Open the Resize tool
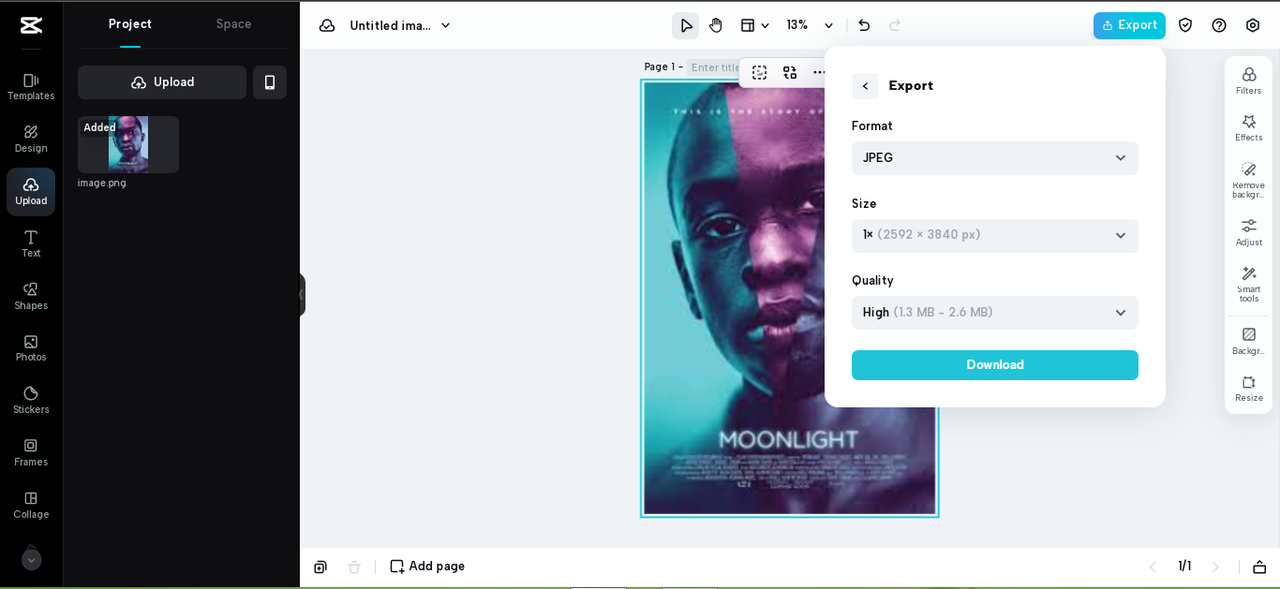The image size is (1280, 589). pos(1249,388)
